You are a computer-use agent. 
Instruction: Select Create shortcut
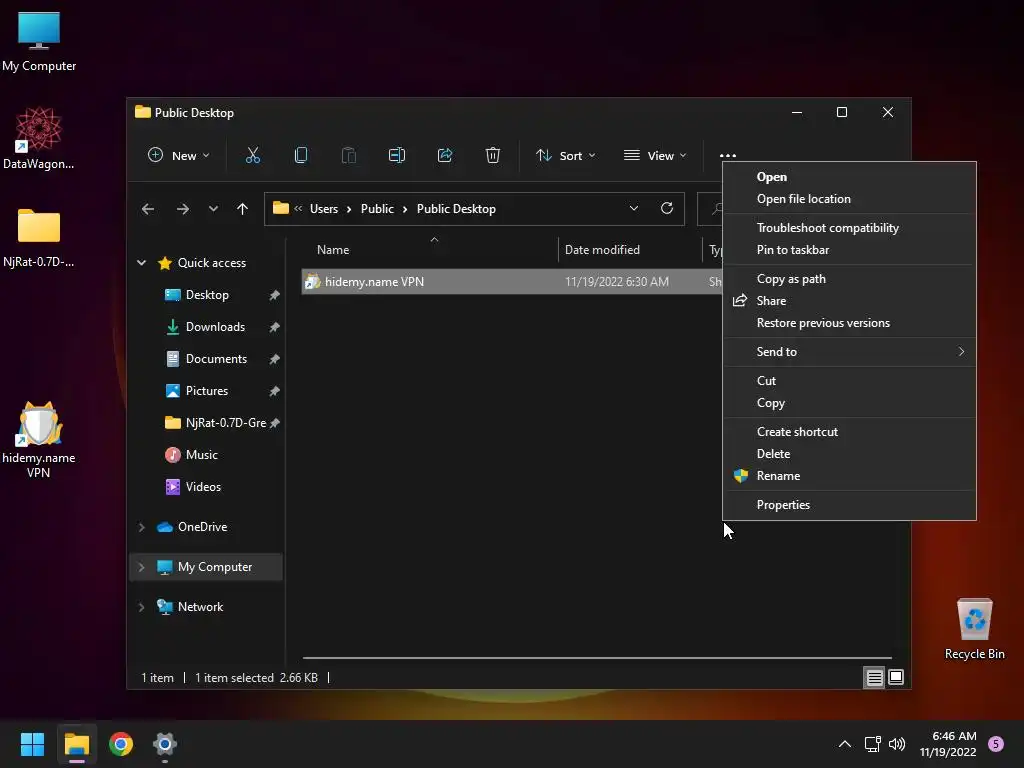click(849, 432)
